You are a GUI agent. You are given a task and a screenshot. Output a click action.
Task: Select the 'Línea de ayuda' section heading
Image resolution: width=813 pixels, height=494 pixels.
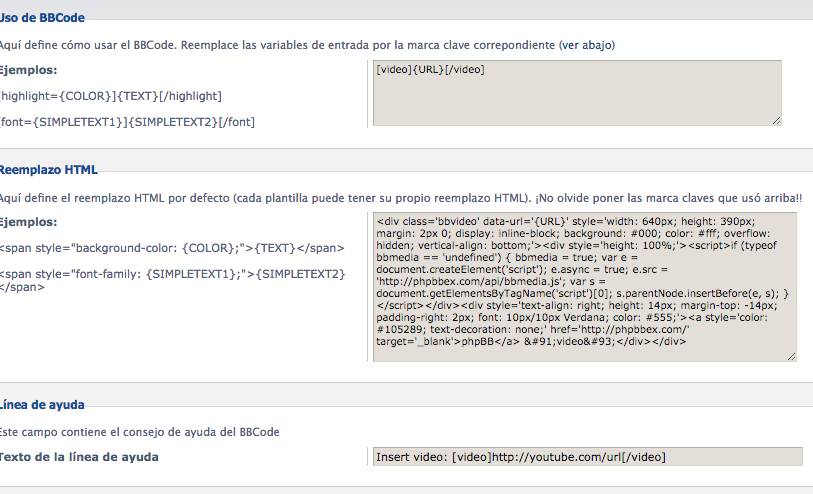click(x=42, y=405)
